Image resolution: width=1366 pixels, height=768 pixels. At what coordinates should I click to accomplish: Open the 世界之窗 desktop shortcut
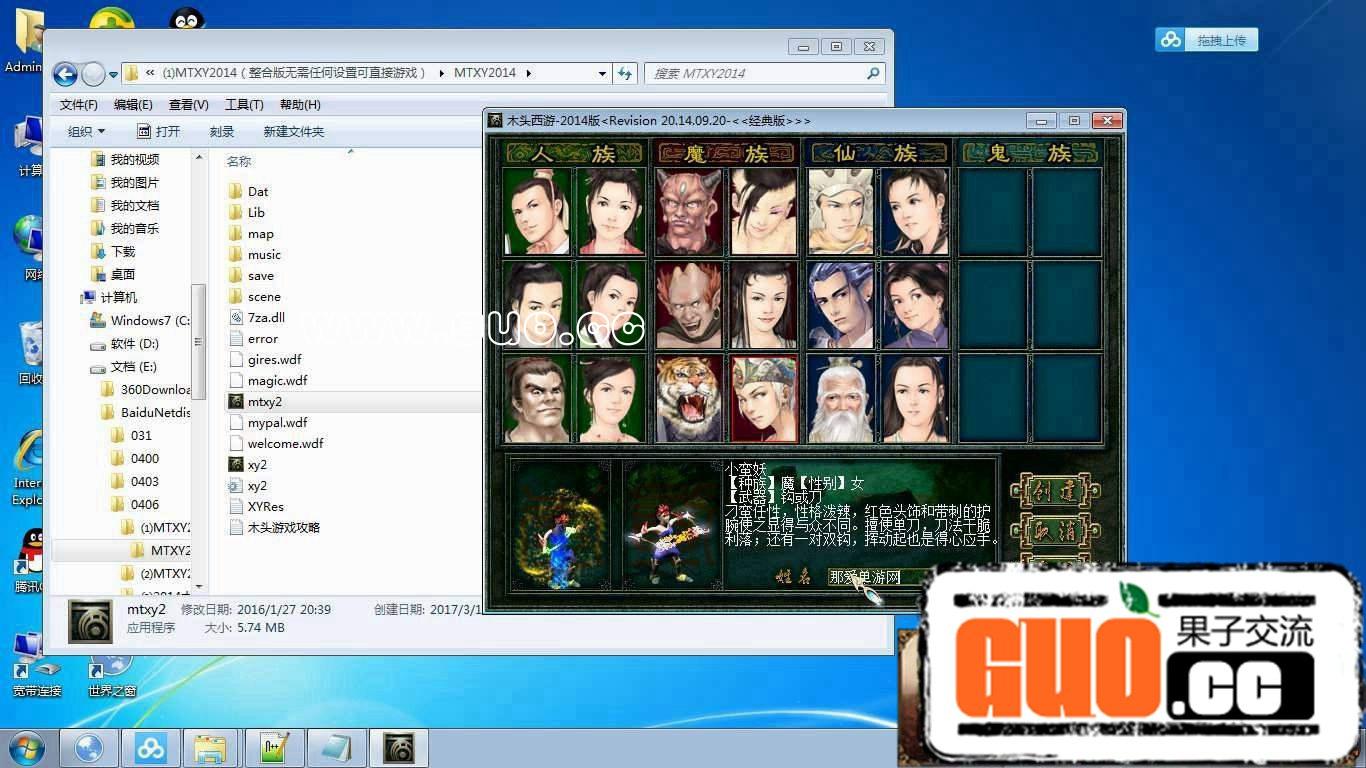coord(111,673)
